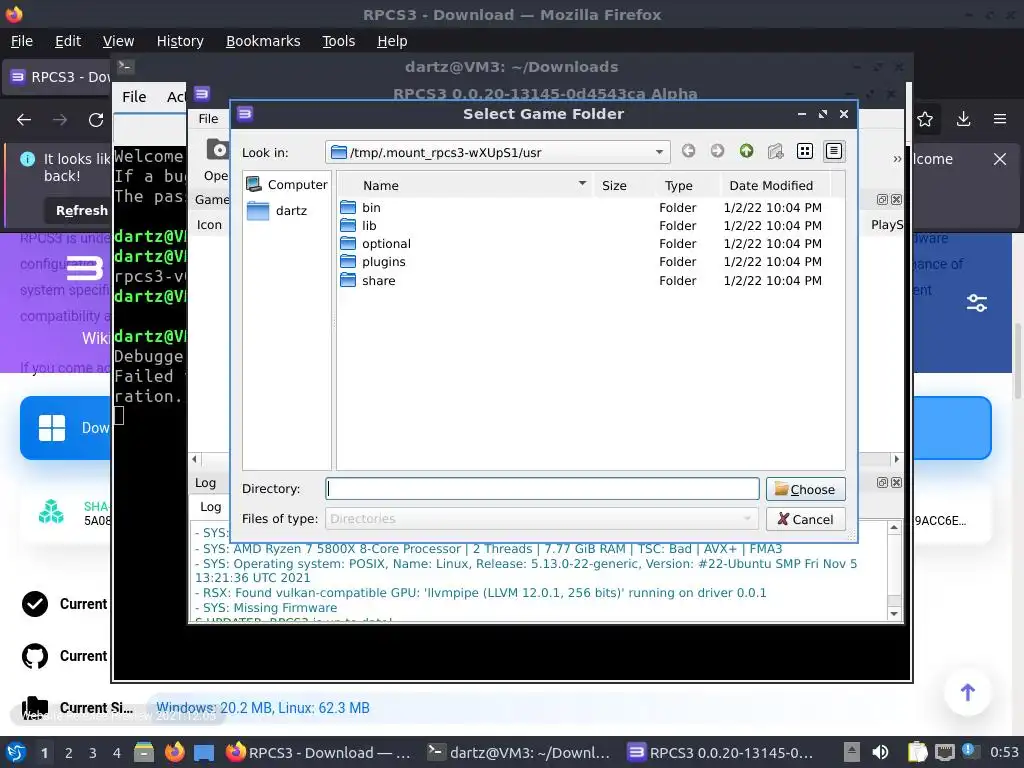The width and height of the screenshot is (1024, 768).
Task: Select the Log tab in RPCS3
Action: (x=210, y=507)
